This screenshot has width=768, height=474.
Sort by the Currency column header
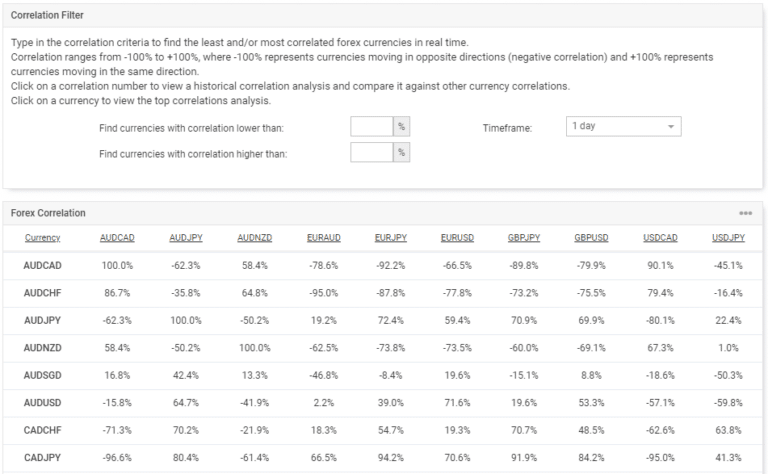click(x=42, y=238)
